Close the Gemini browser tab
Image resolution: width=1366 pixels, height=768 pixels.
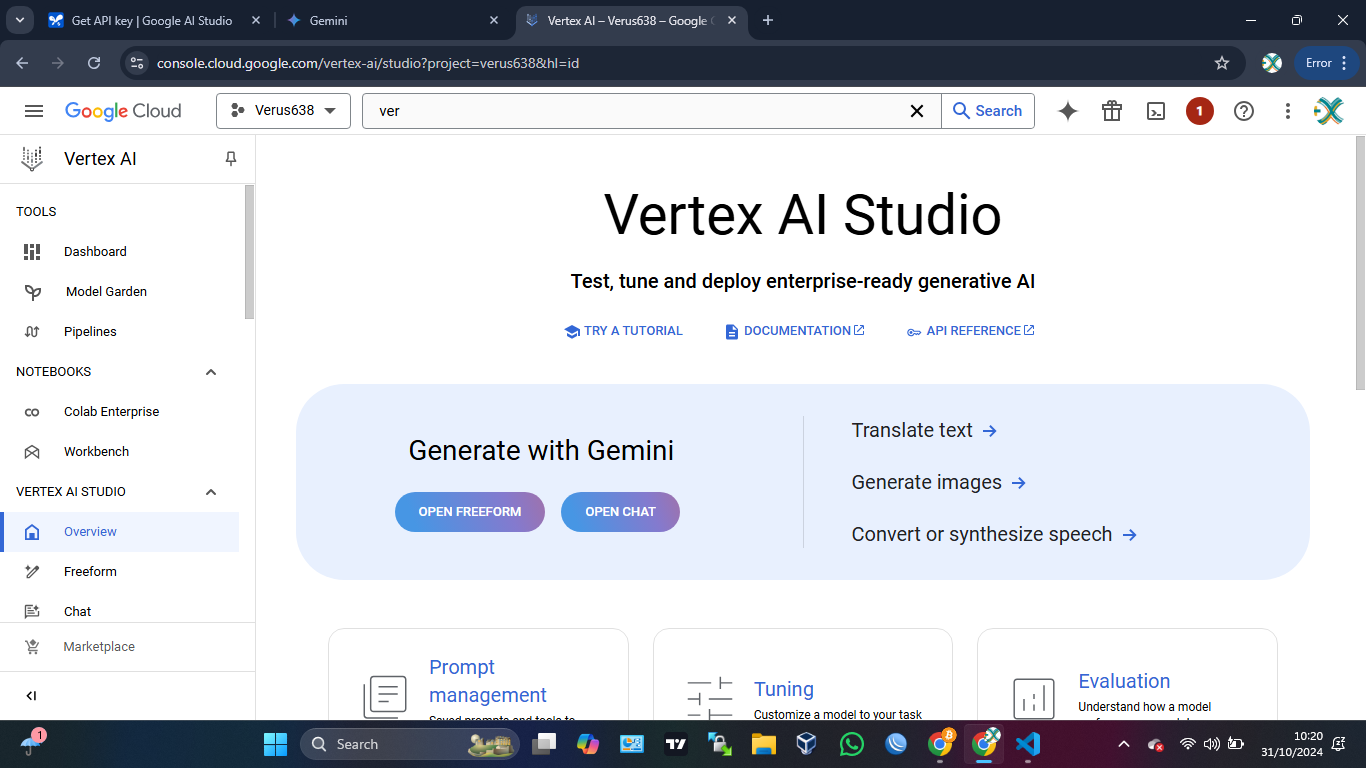point(494,20)
